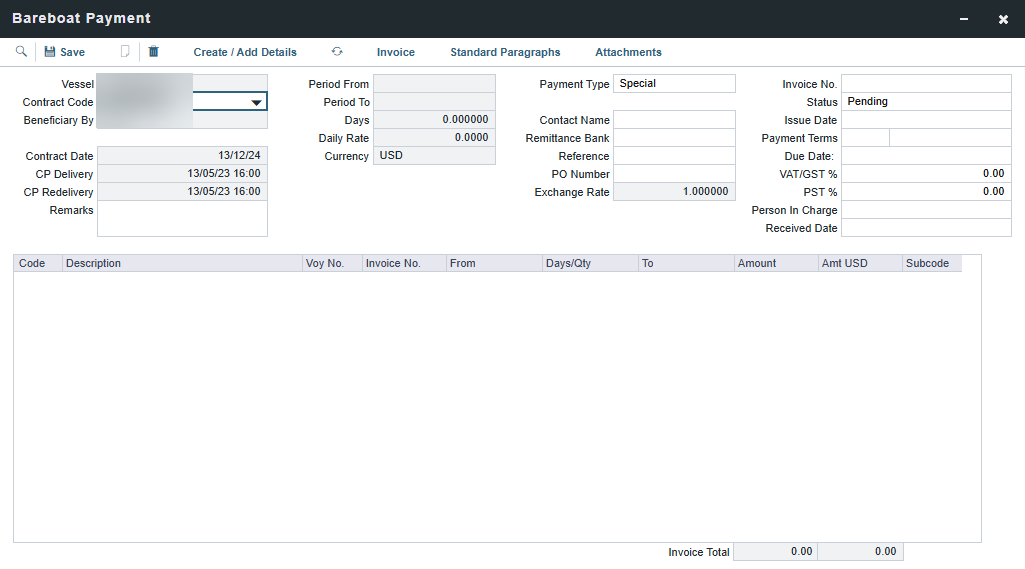The height and width of the screenshot is (569, 1025).
Task: Open Create / Add Details
Action: click(x=245, y=52)
